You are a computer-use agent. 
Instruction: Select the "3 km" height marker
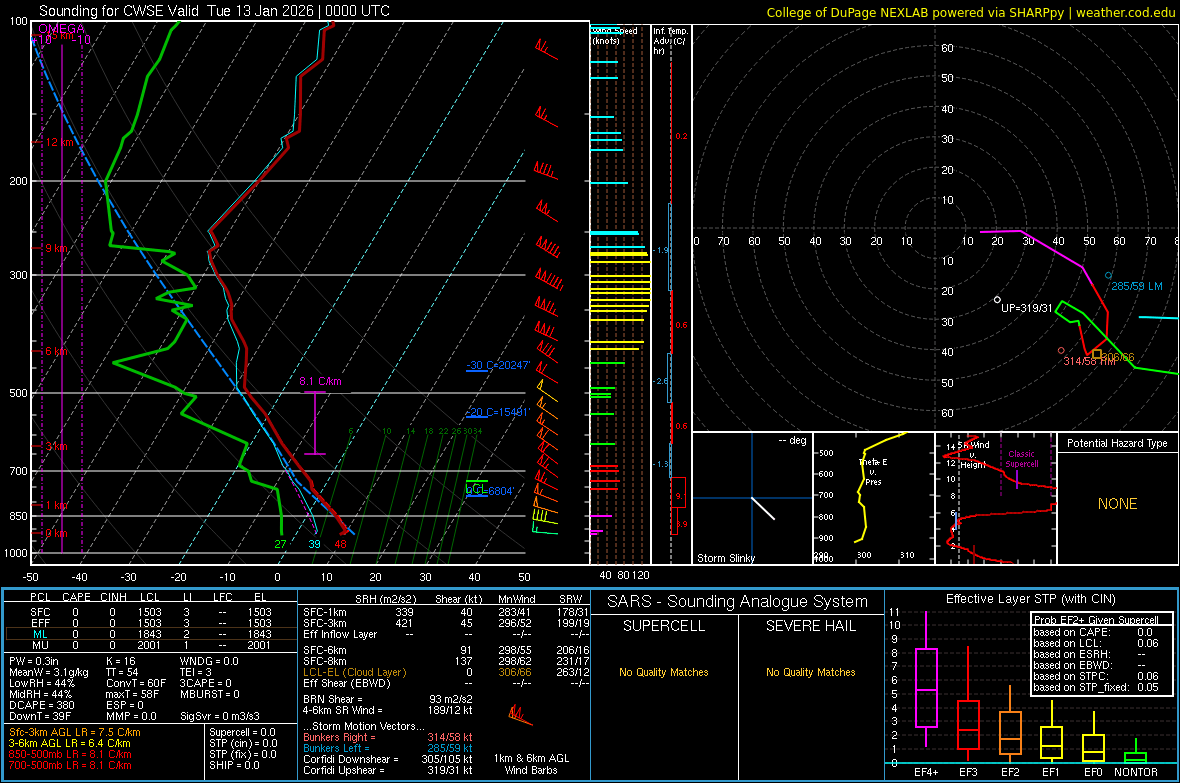[x=56, y=446]
